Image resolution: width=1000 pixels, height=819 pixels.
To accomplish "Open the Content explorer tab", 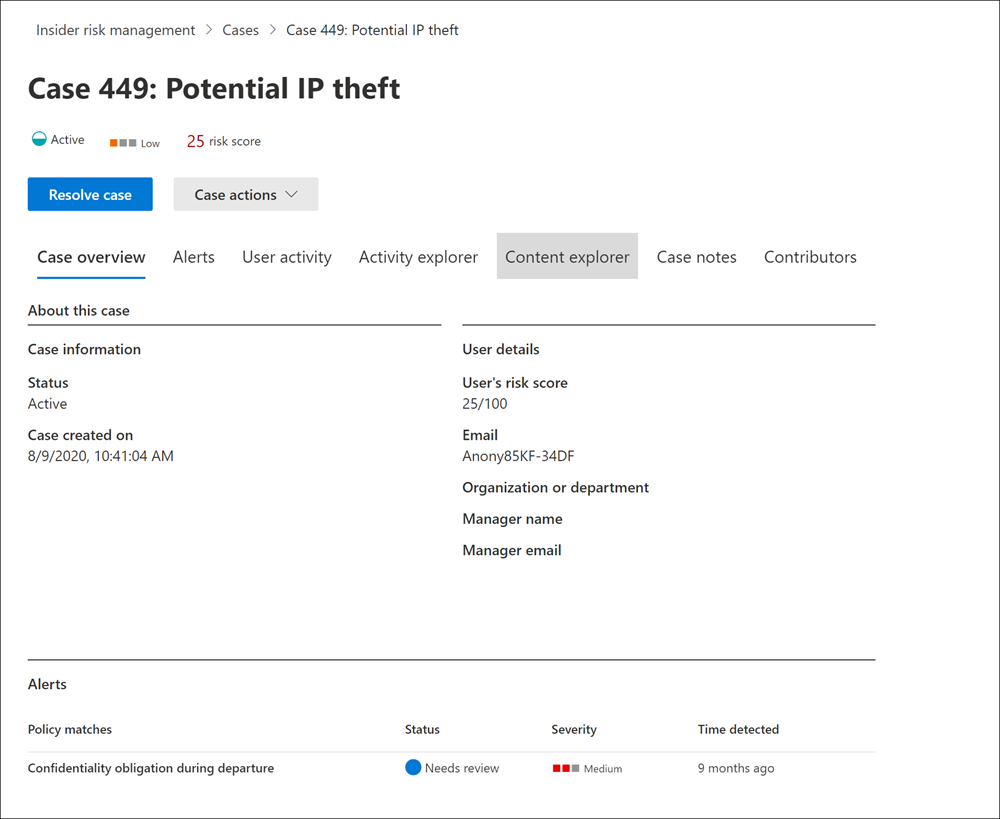I will [x=567, y=257].
